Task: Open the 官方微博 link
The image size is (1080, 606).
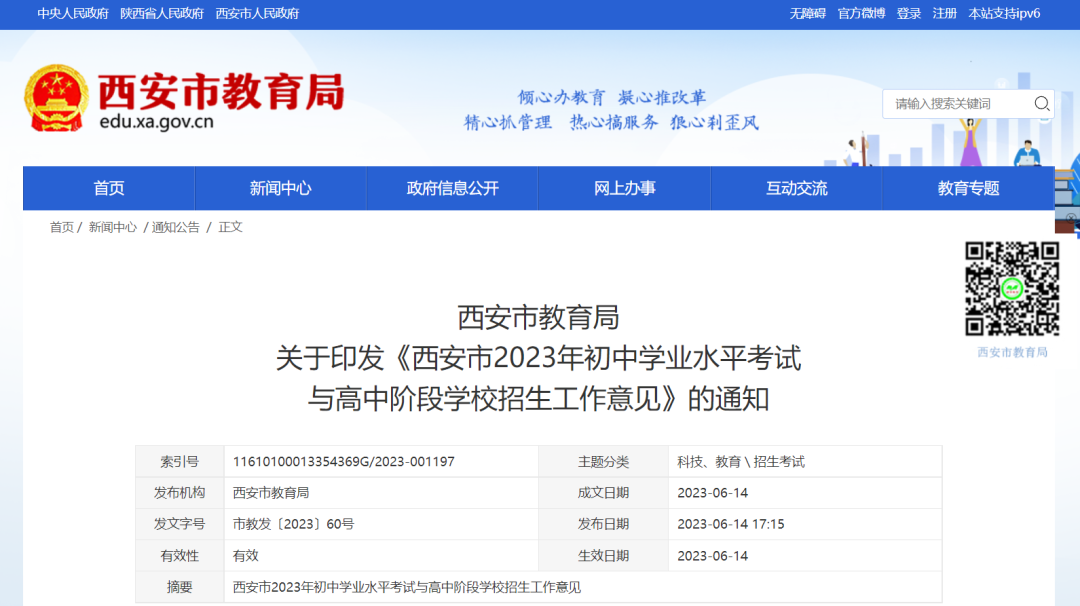Action: pos(861,14)
